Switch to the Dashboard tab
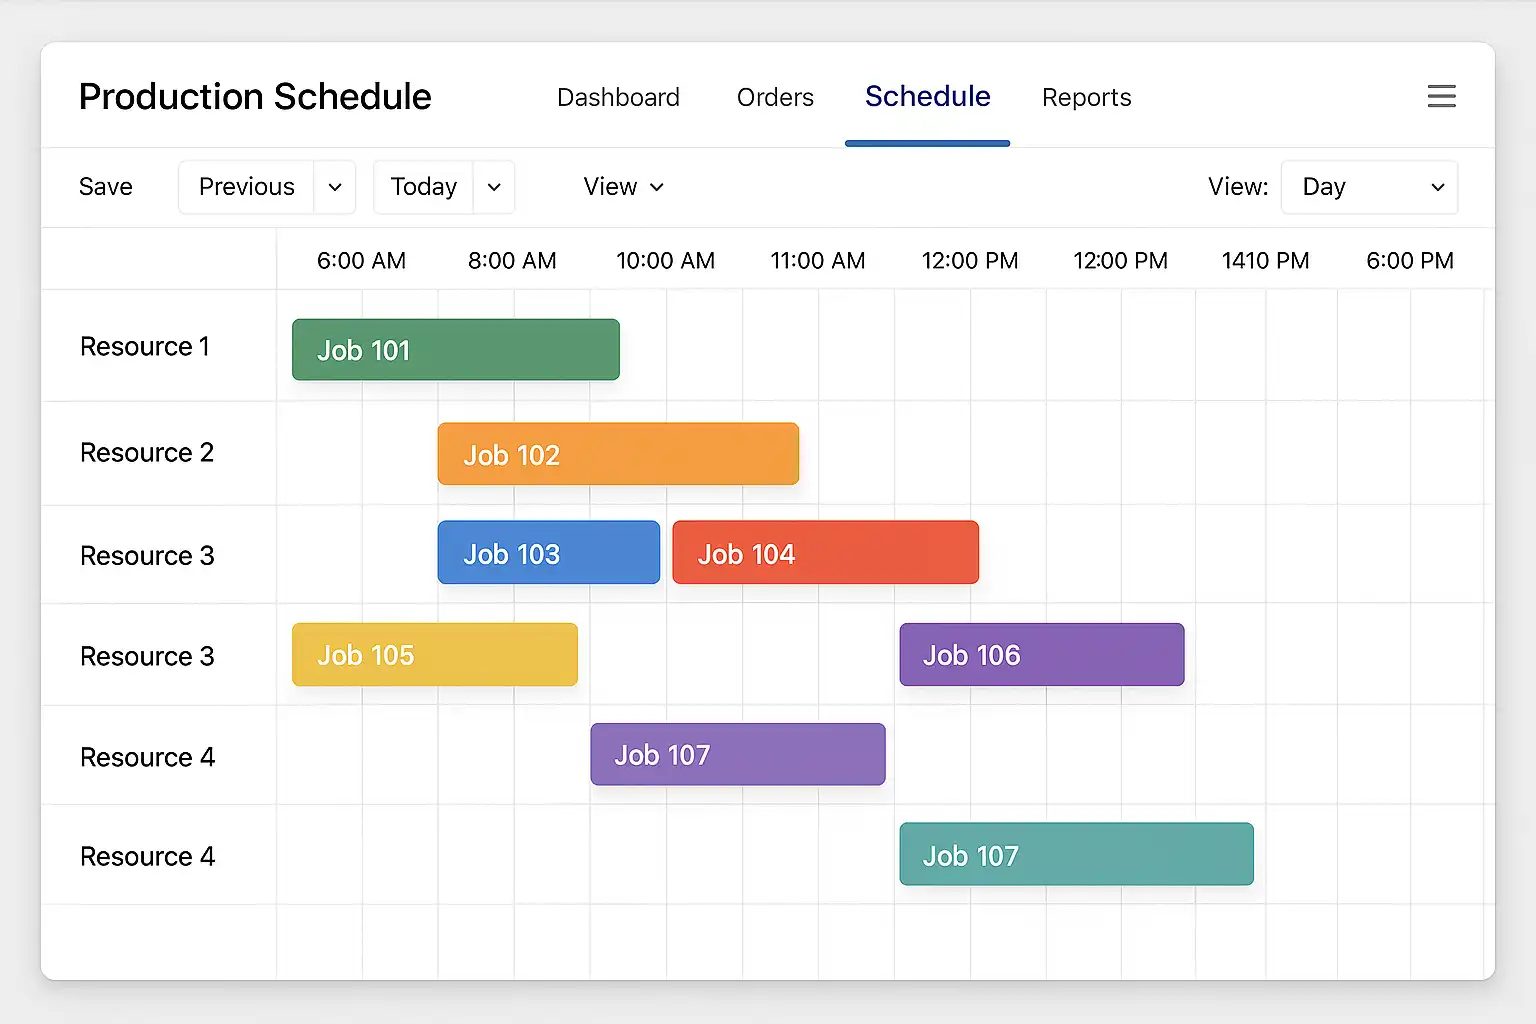Image resolution: width=1536 pixels, height=1024 pixels. click(618, 97)
